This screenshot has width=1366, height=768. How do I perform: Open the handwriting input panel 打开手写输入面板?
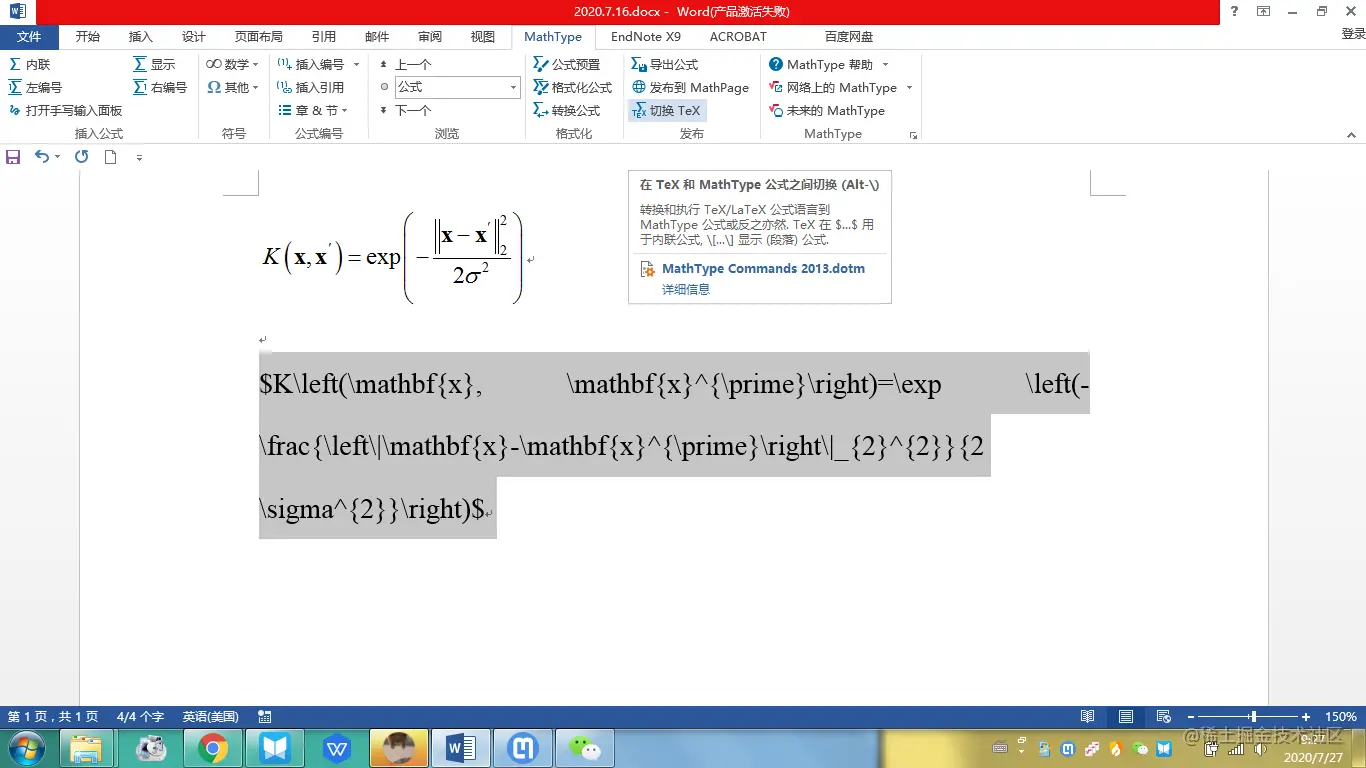point(65,110)
